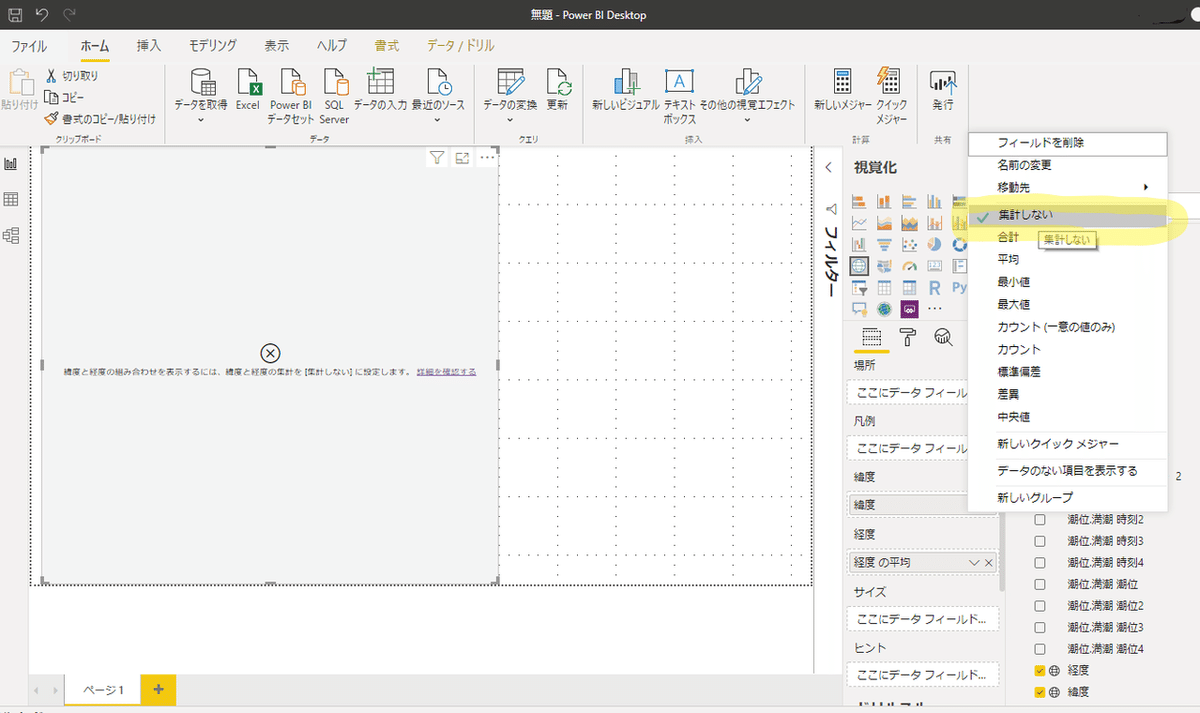
Task: Check the 潮位.満潮 潮位3 field
Action: (1040, 627)
